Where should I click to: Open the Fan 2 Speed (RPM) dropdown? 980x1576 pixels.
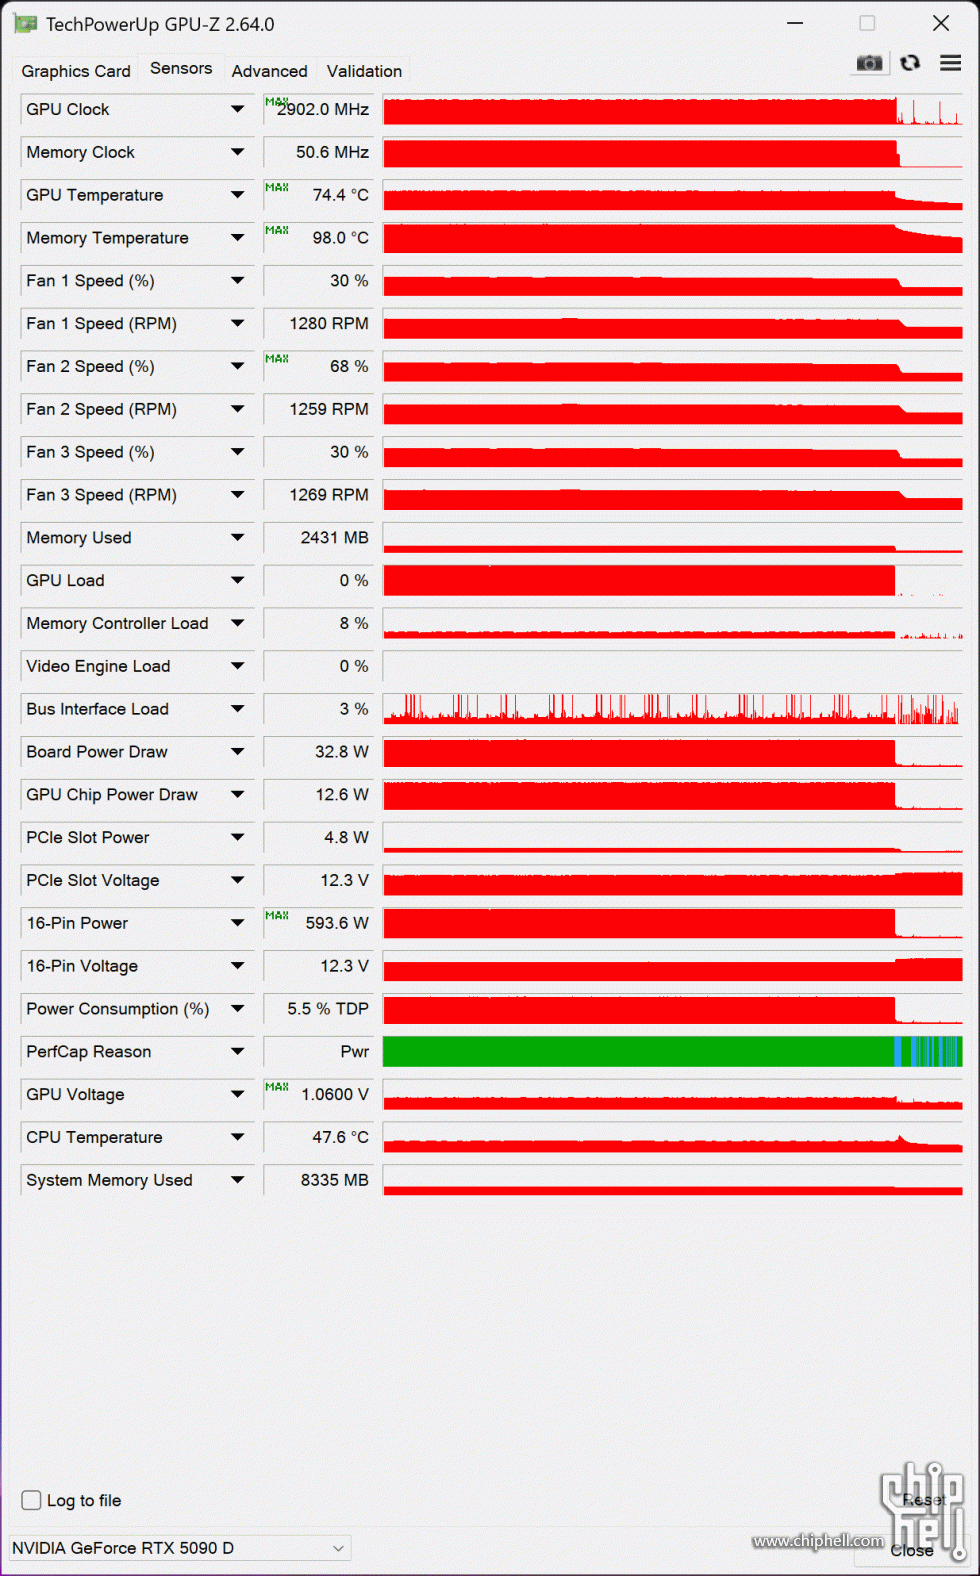point(237,409)
